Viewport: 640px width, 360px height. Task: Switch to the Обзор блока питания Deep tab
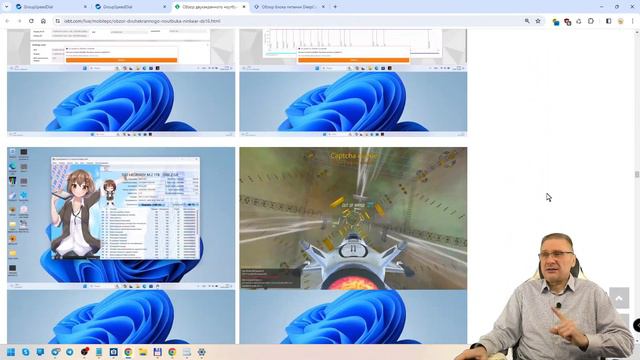[289, 7]
